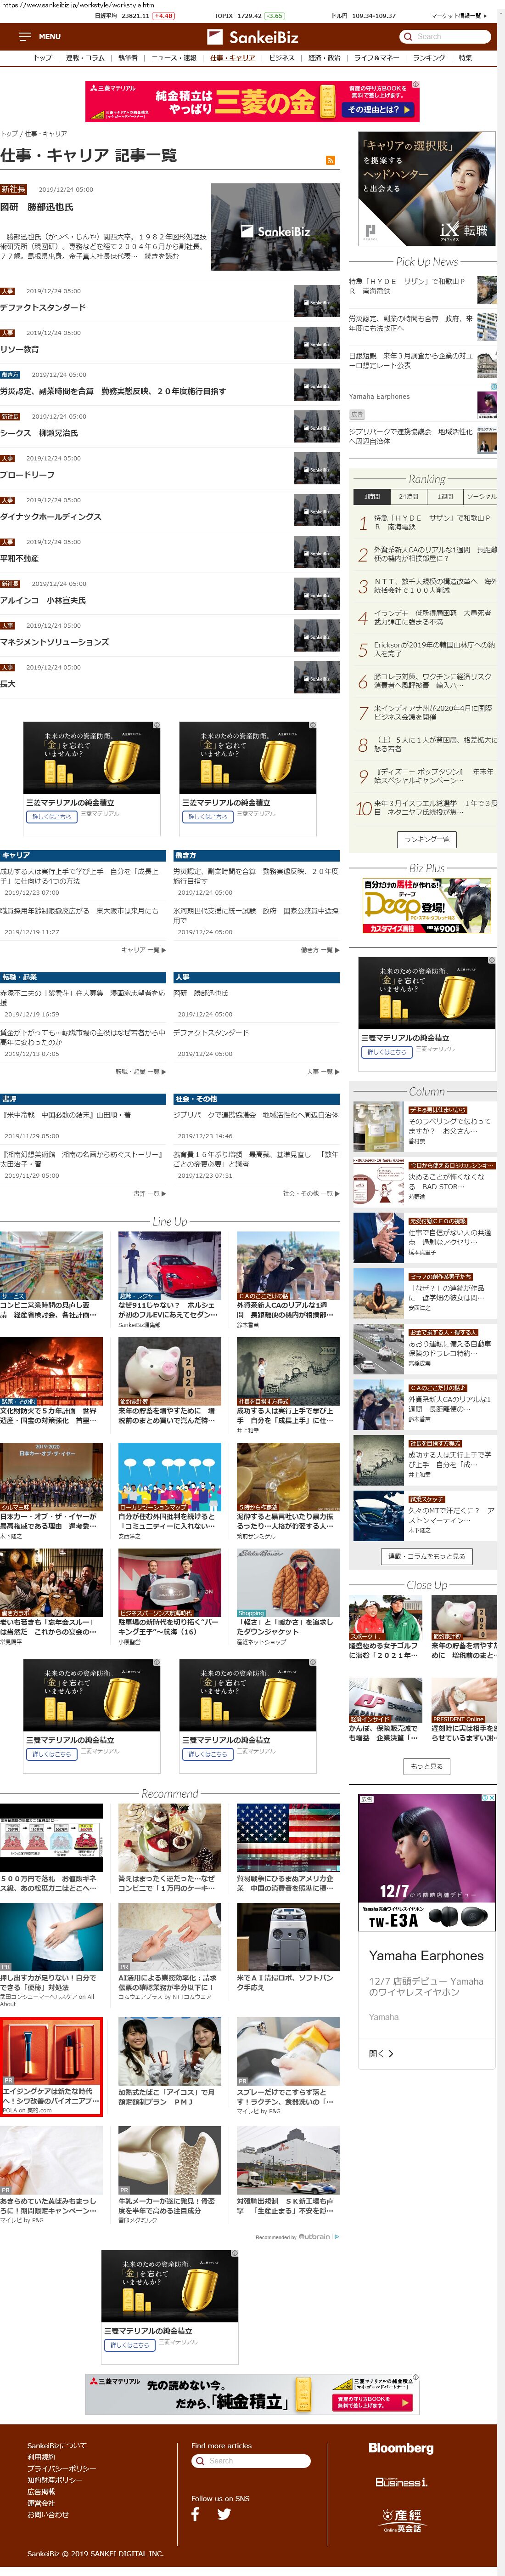This screenshot has height=2576, width=505.
Task: Expand the キャリア 一覧 link arrow
Action: (143, 949)
